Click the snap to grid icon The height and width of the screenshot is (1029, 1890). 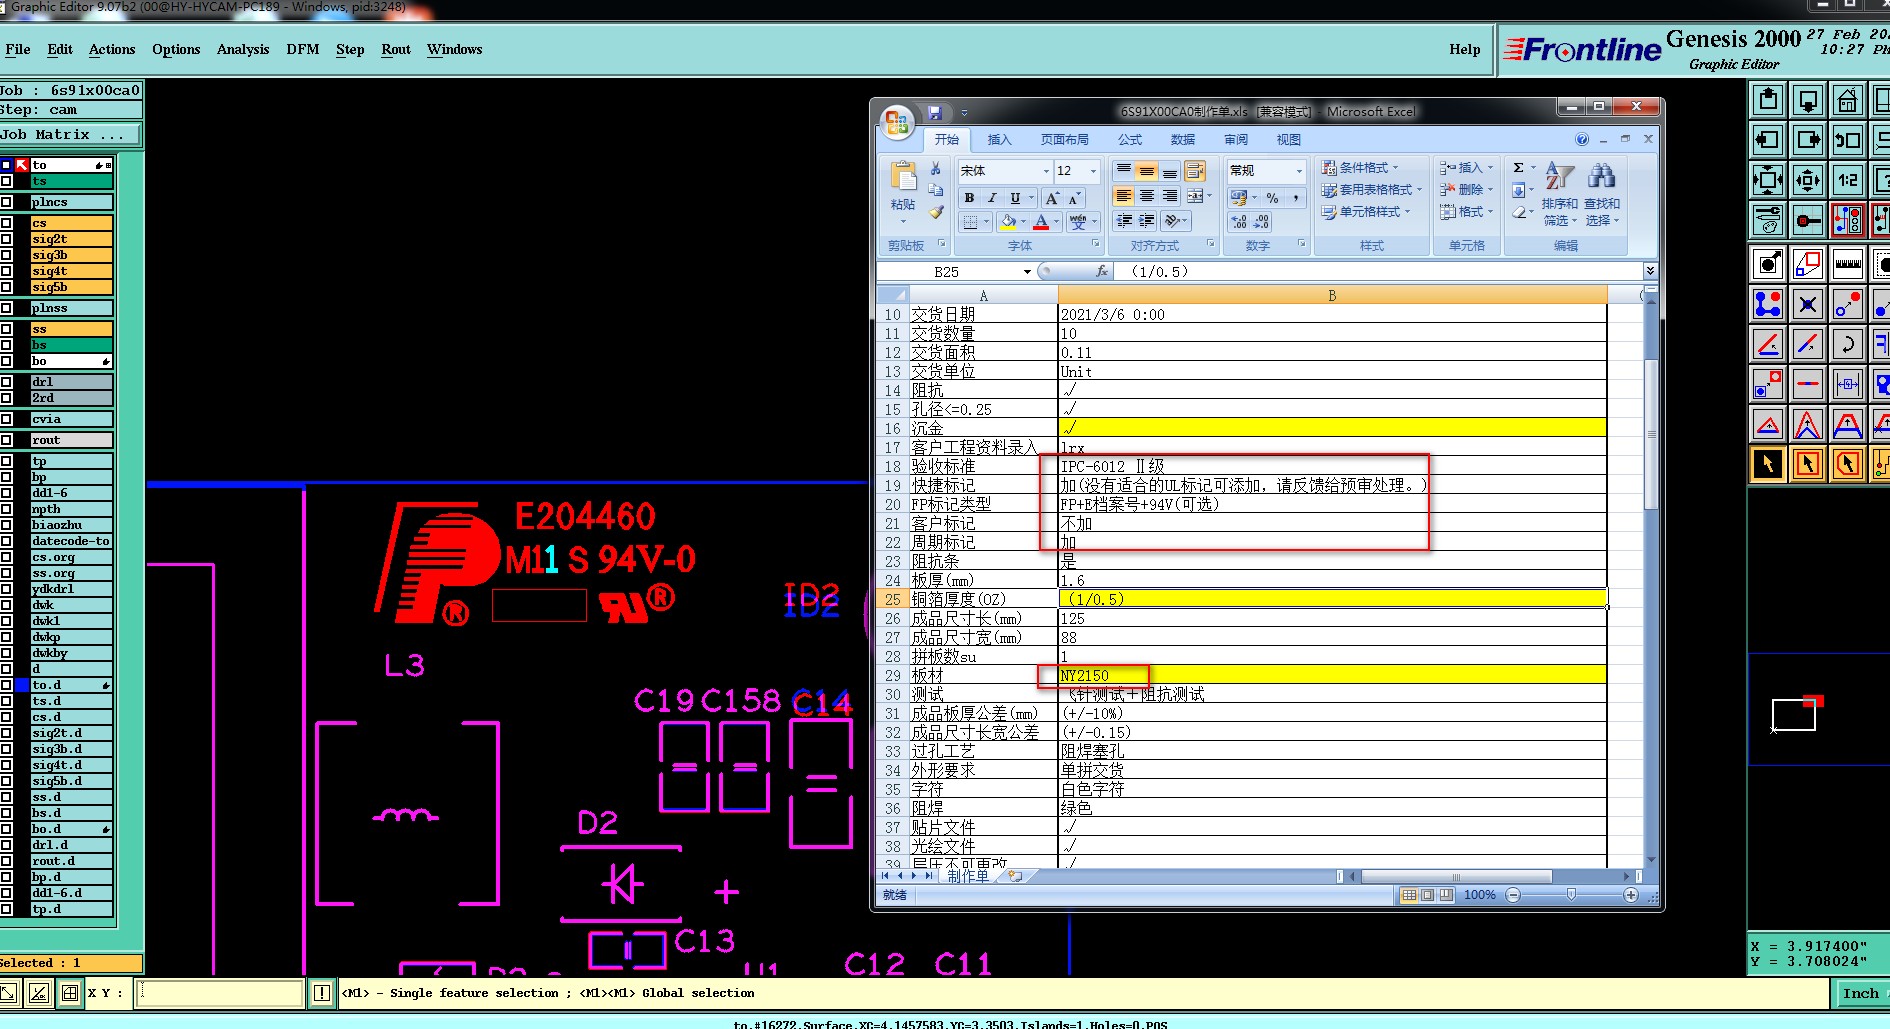pyautogui.click(x=1808, y=219)
